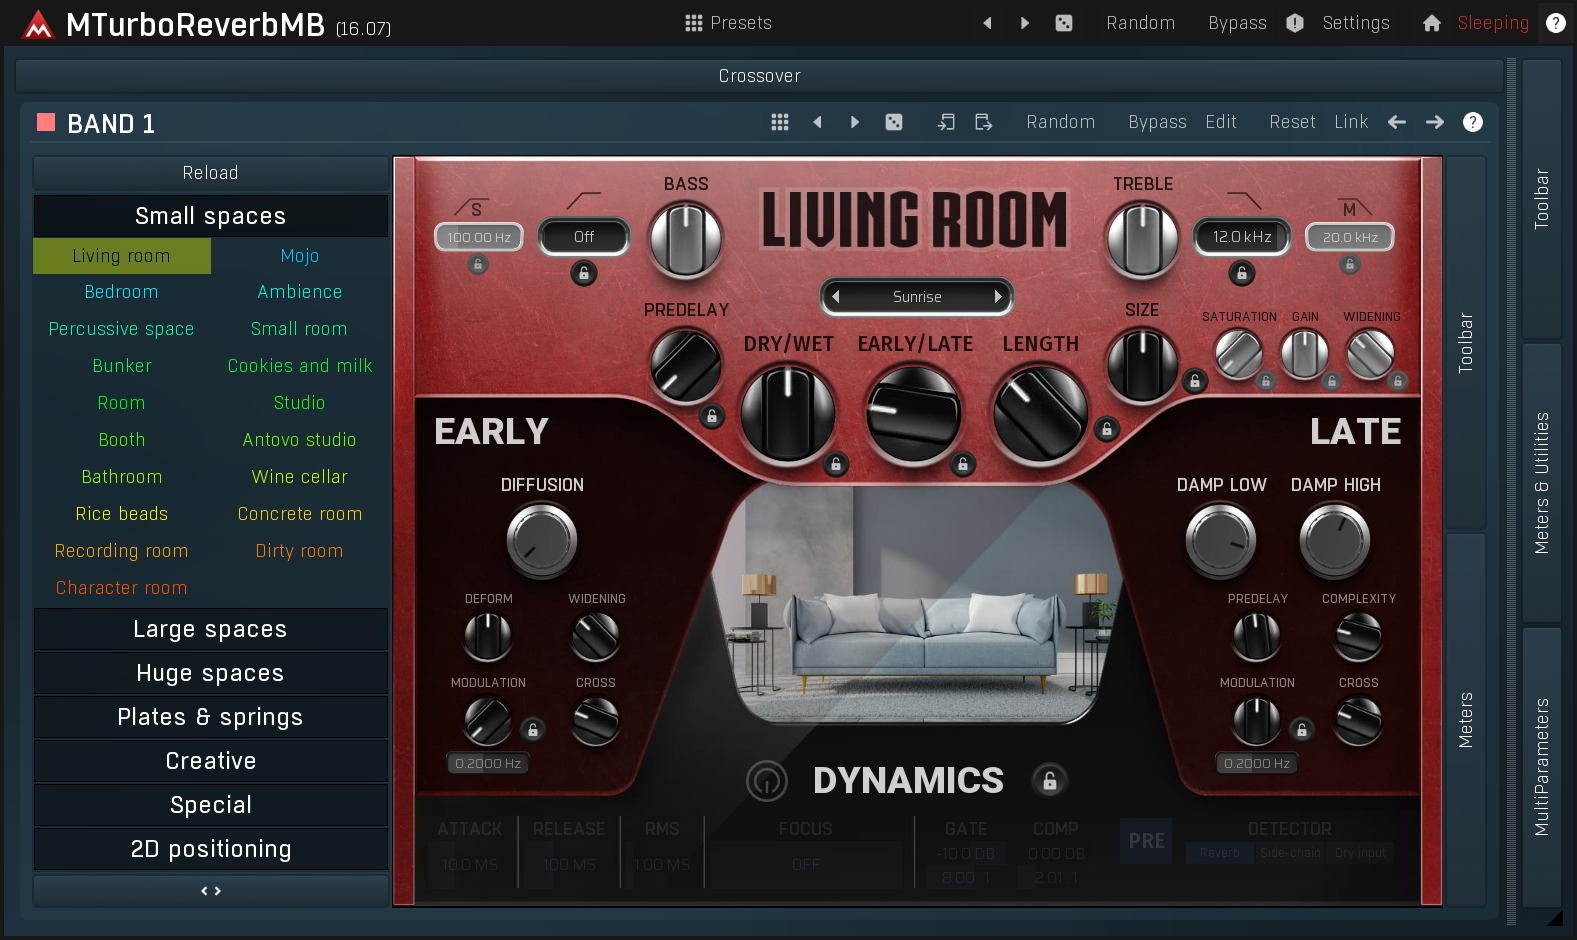
Task: Click the Reload button
Action: pyautogui.click(x=210, y=173)
